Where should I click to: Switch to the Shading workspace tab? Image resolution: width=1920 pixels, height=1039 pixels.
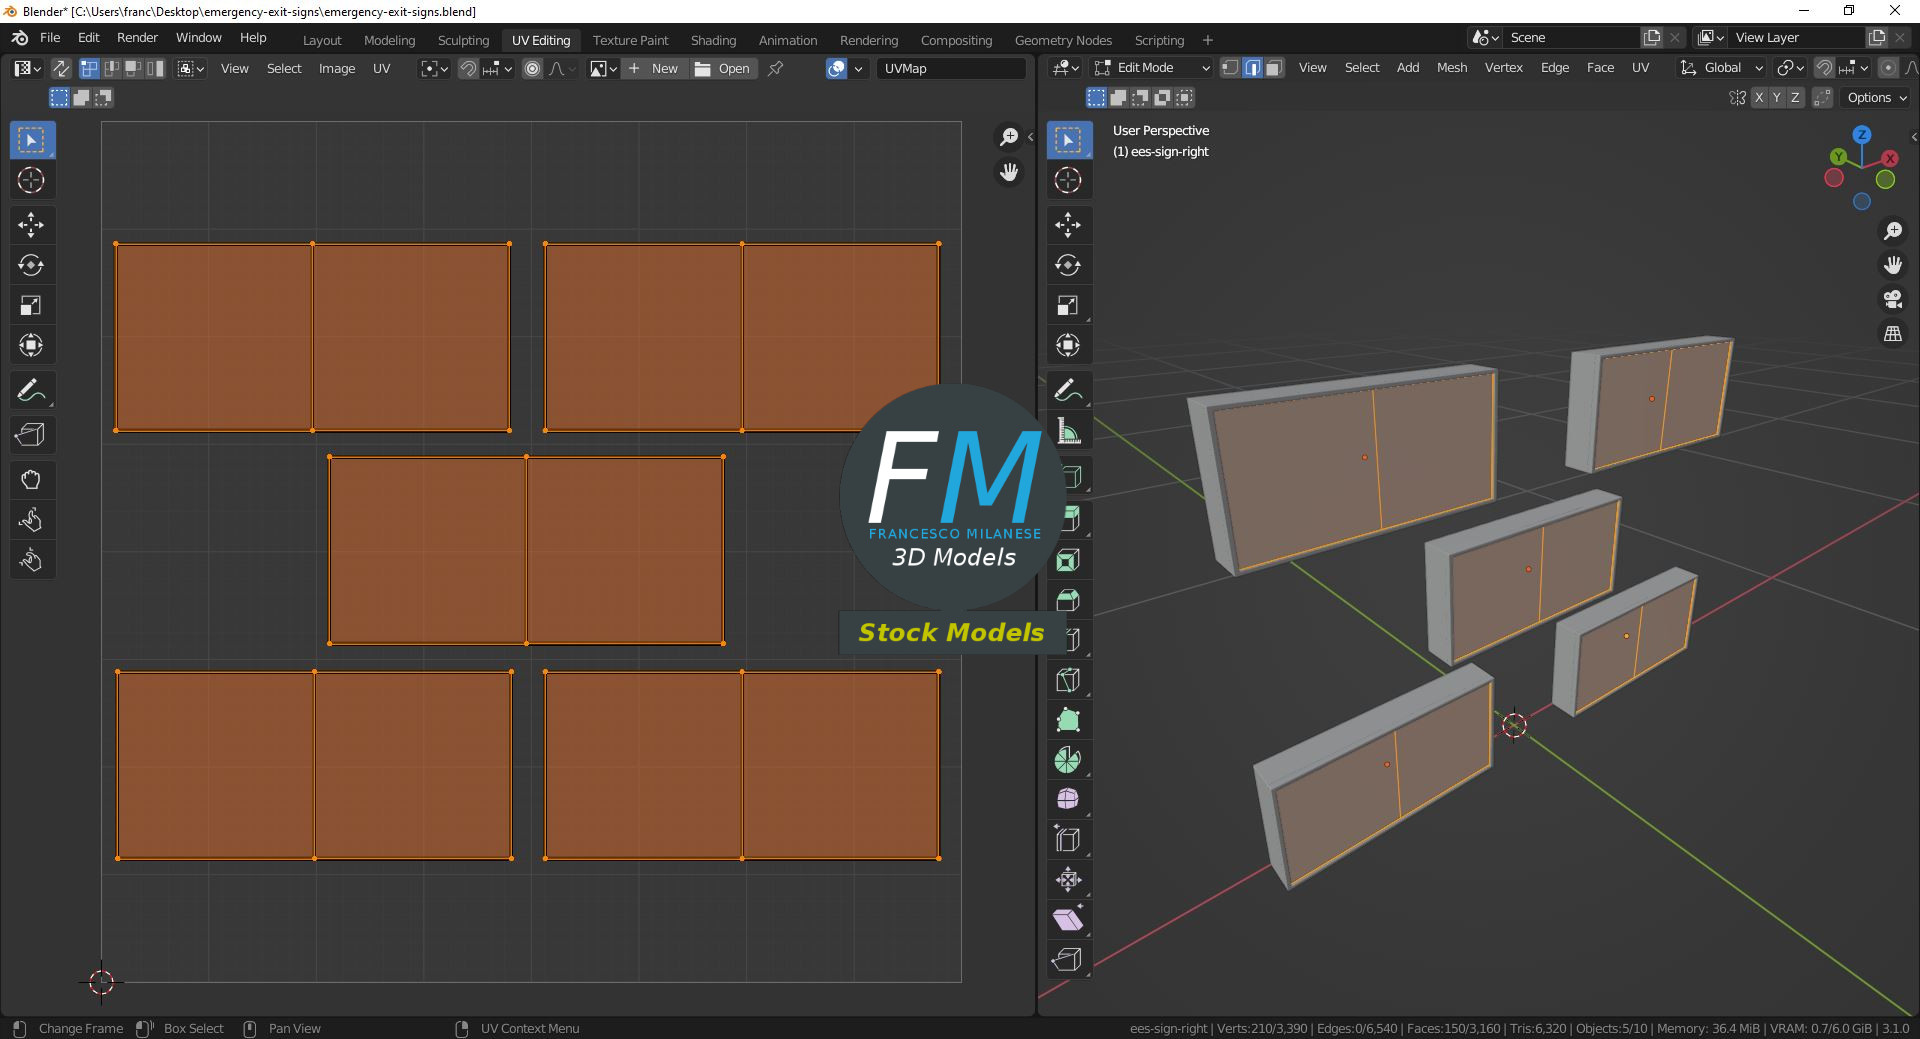pyautogui.click(x=713, y=40)
